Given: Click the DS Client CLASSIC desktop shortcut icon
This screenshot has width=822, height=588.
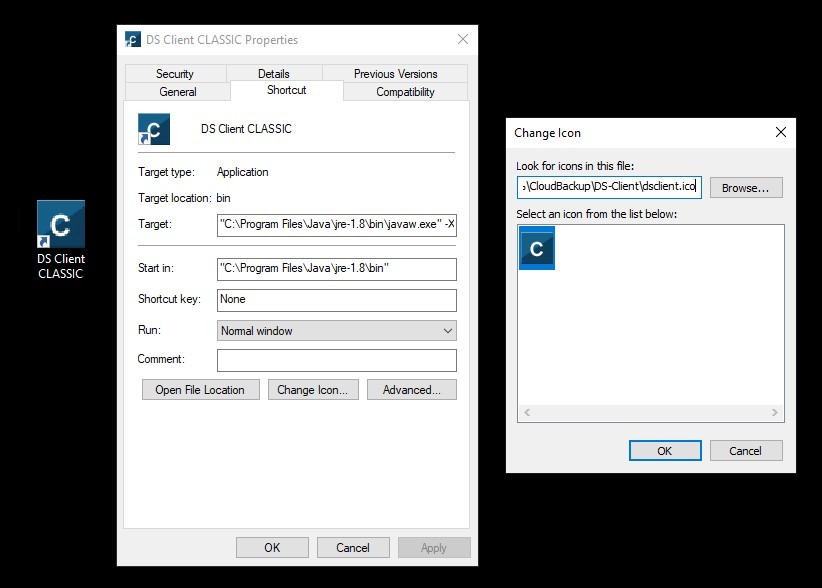Looking at the screenshot, I should 60,224.
